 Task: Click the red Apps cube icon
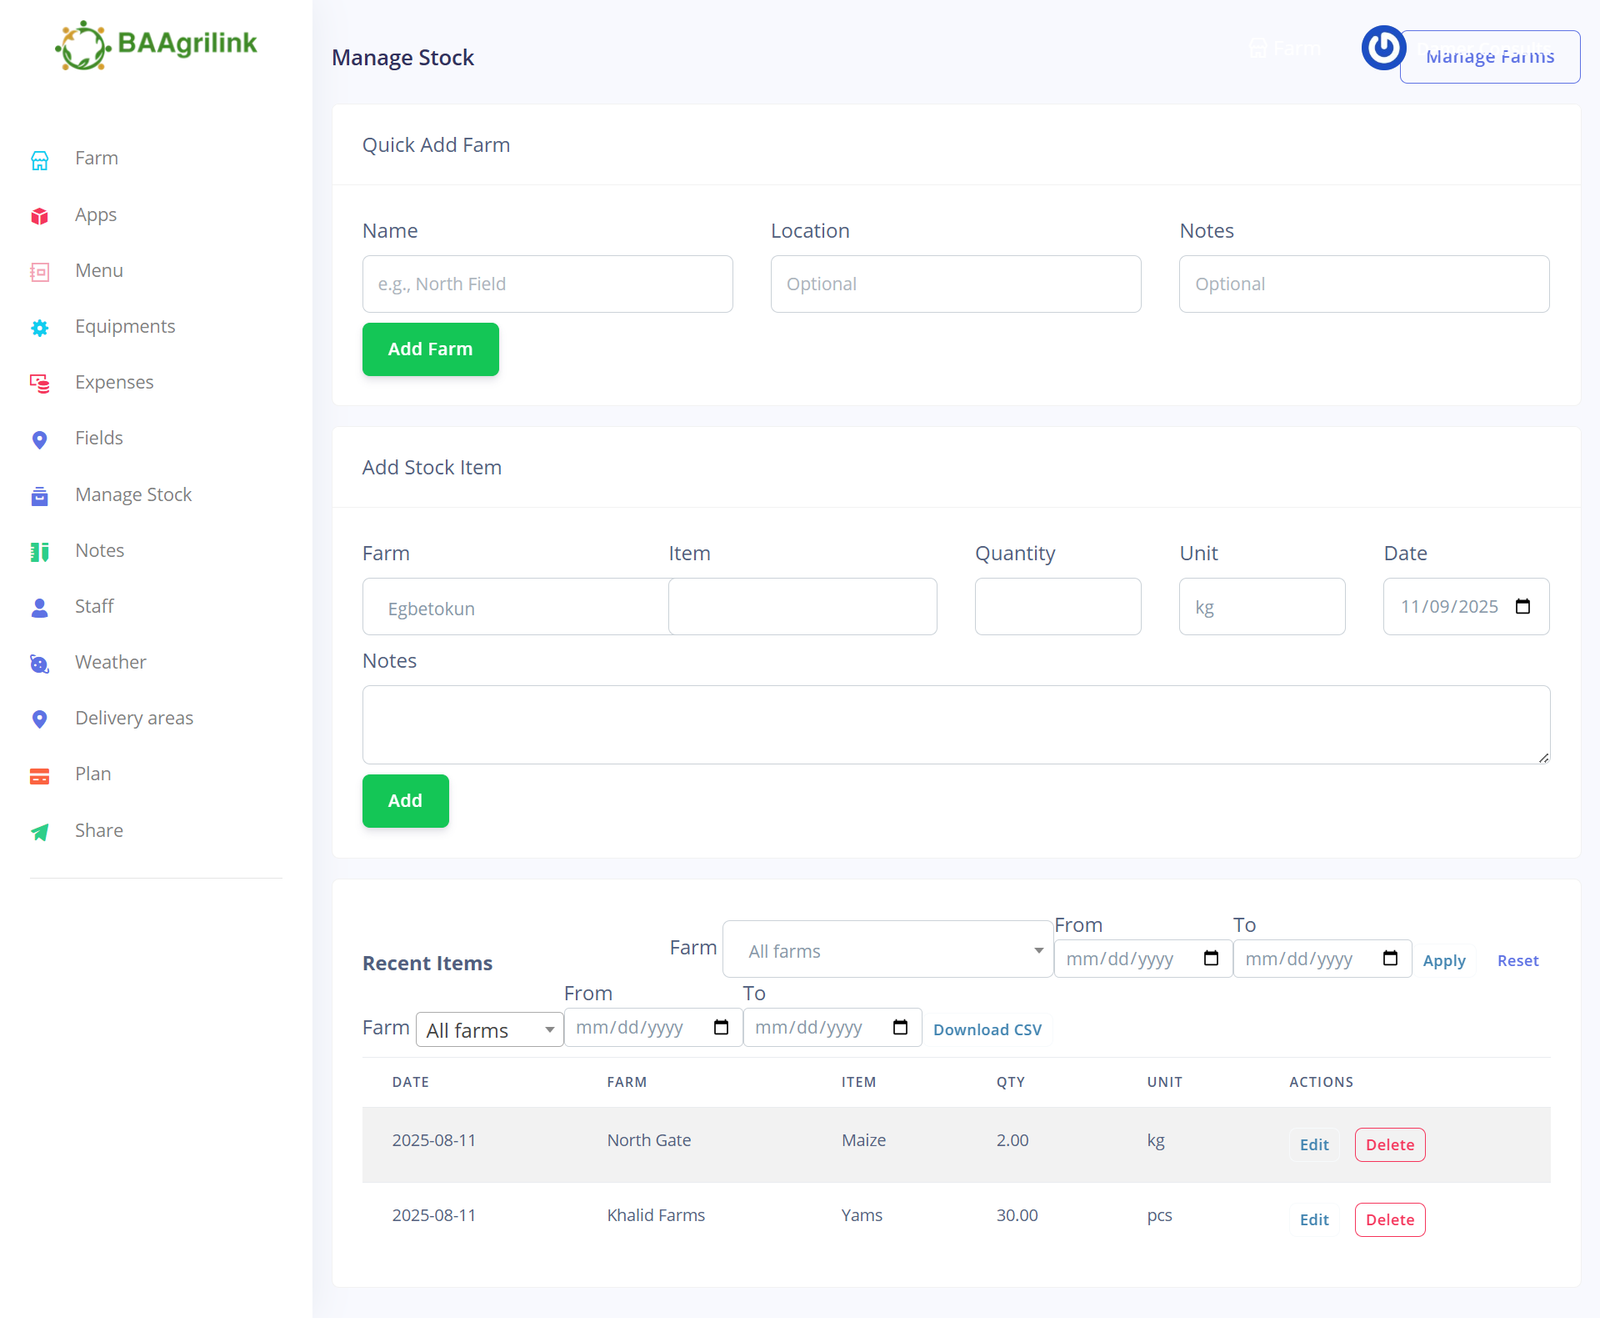click(40, 216)
